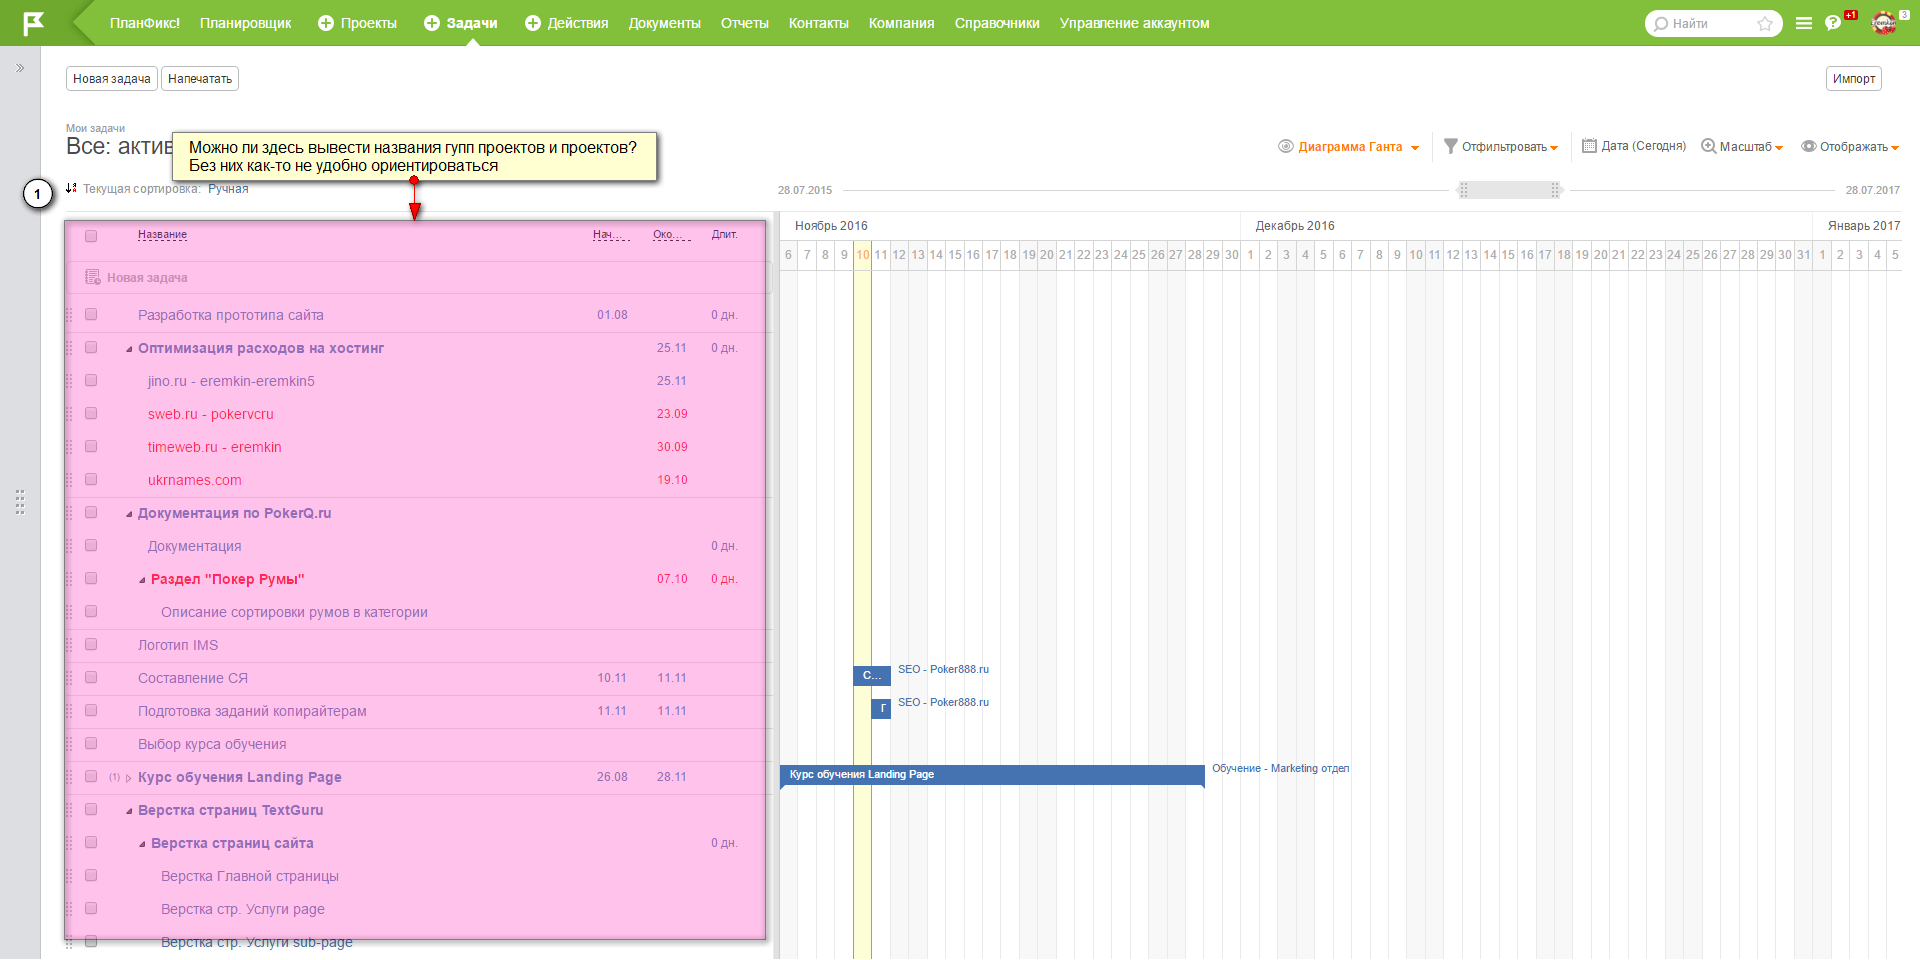Image resolution: width=1920 pixels, height=960 pixels.
Task: Click the Напечатать button
Action: pos(200,79)
